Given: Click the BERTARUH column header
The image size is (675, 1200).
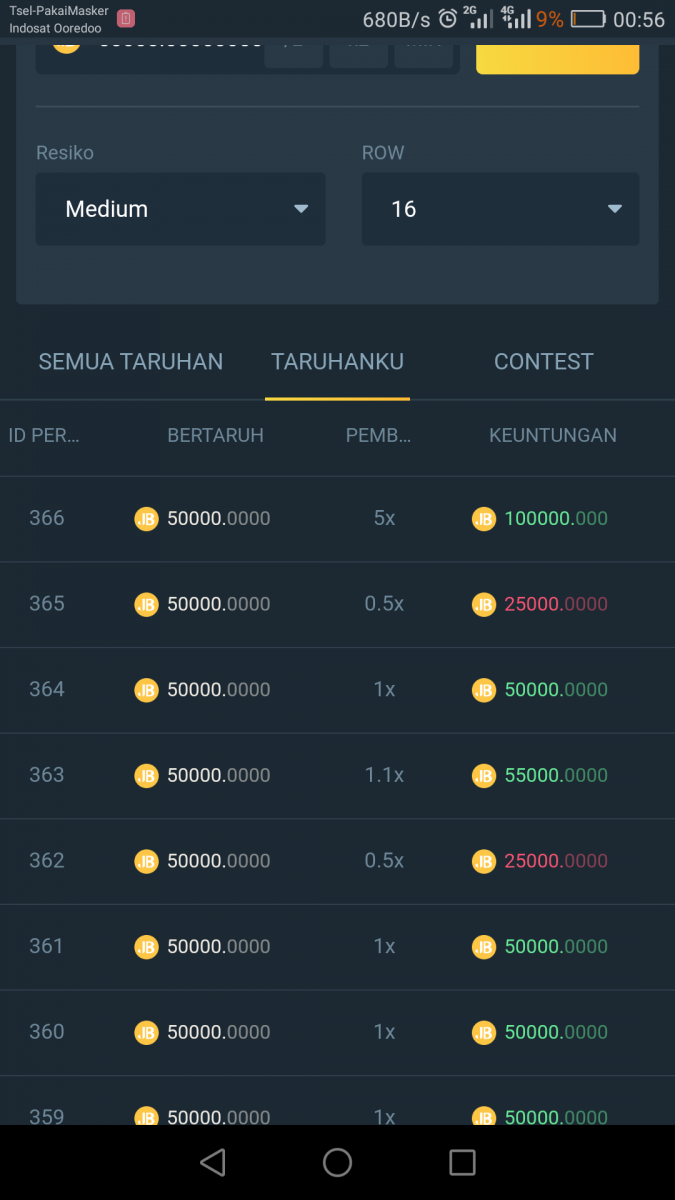Looking at the screenshot, I should pos(215,436).
